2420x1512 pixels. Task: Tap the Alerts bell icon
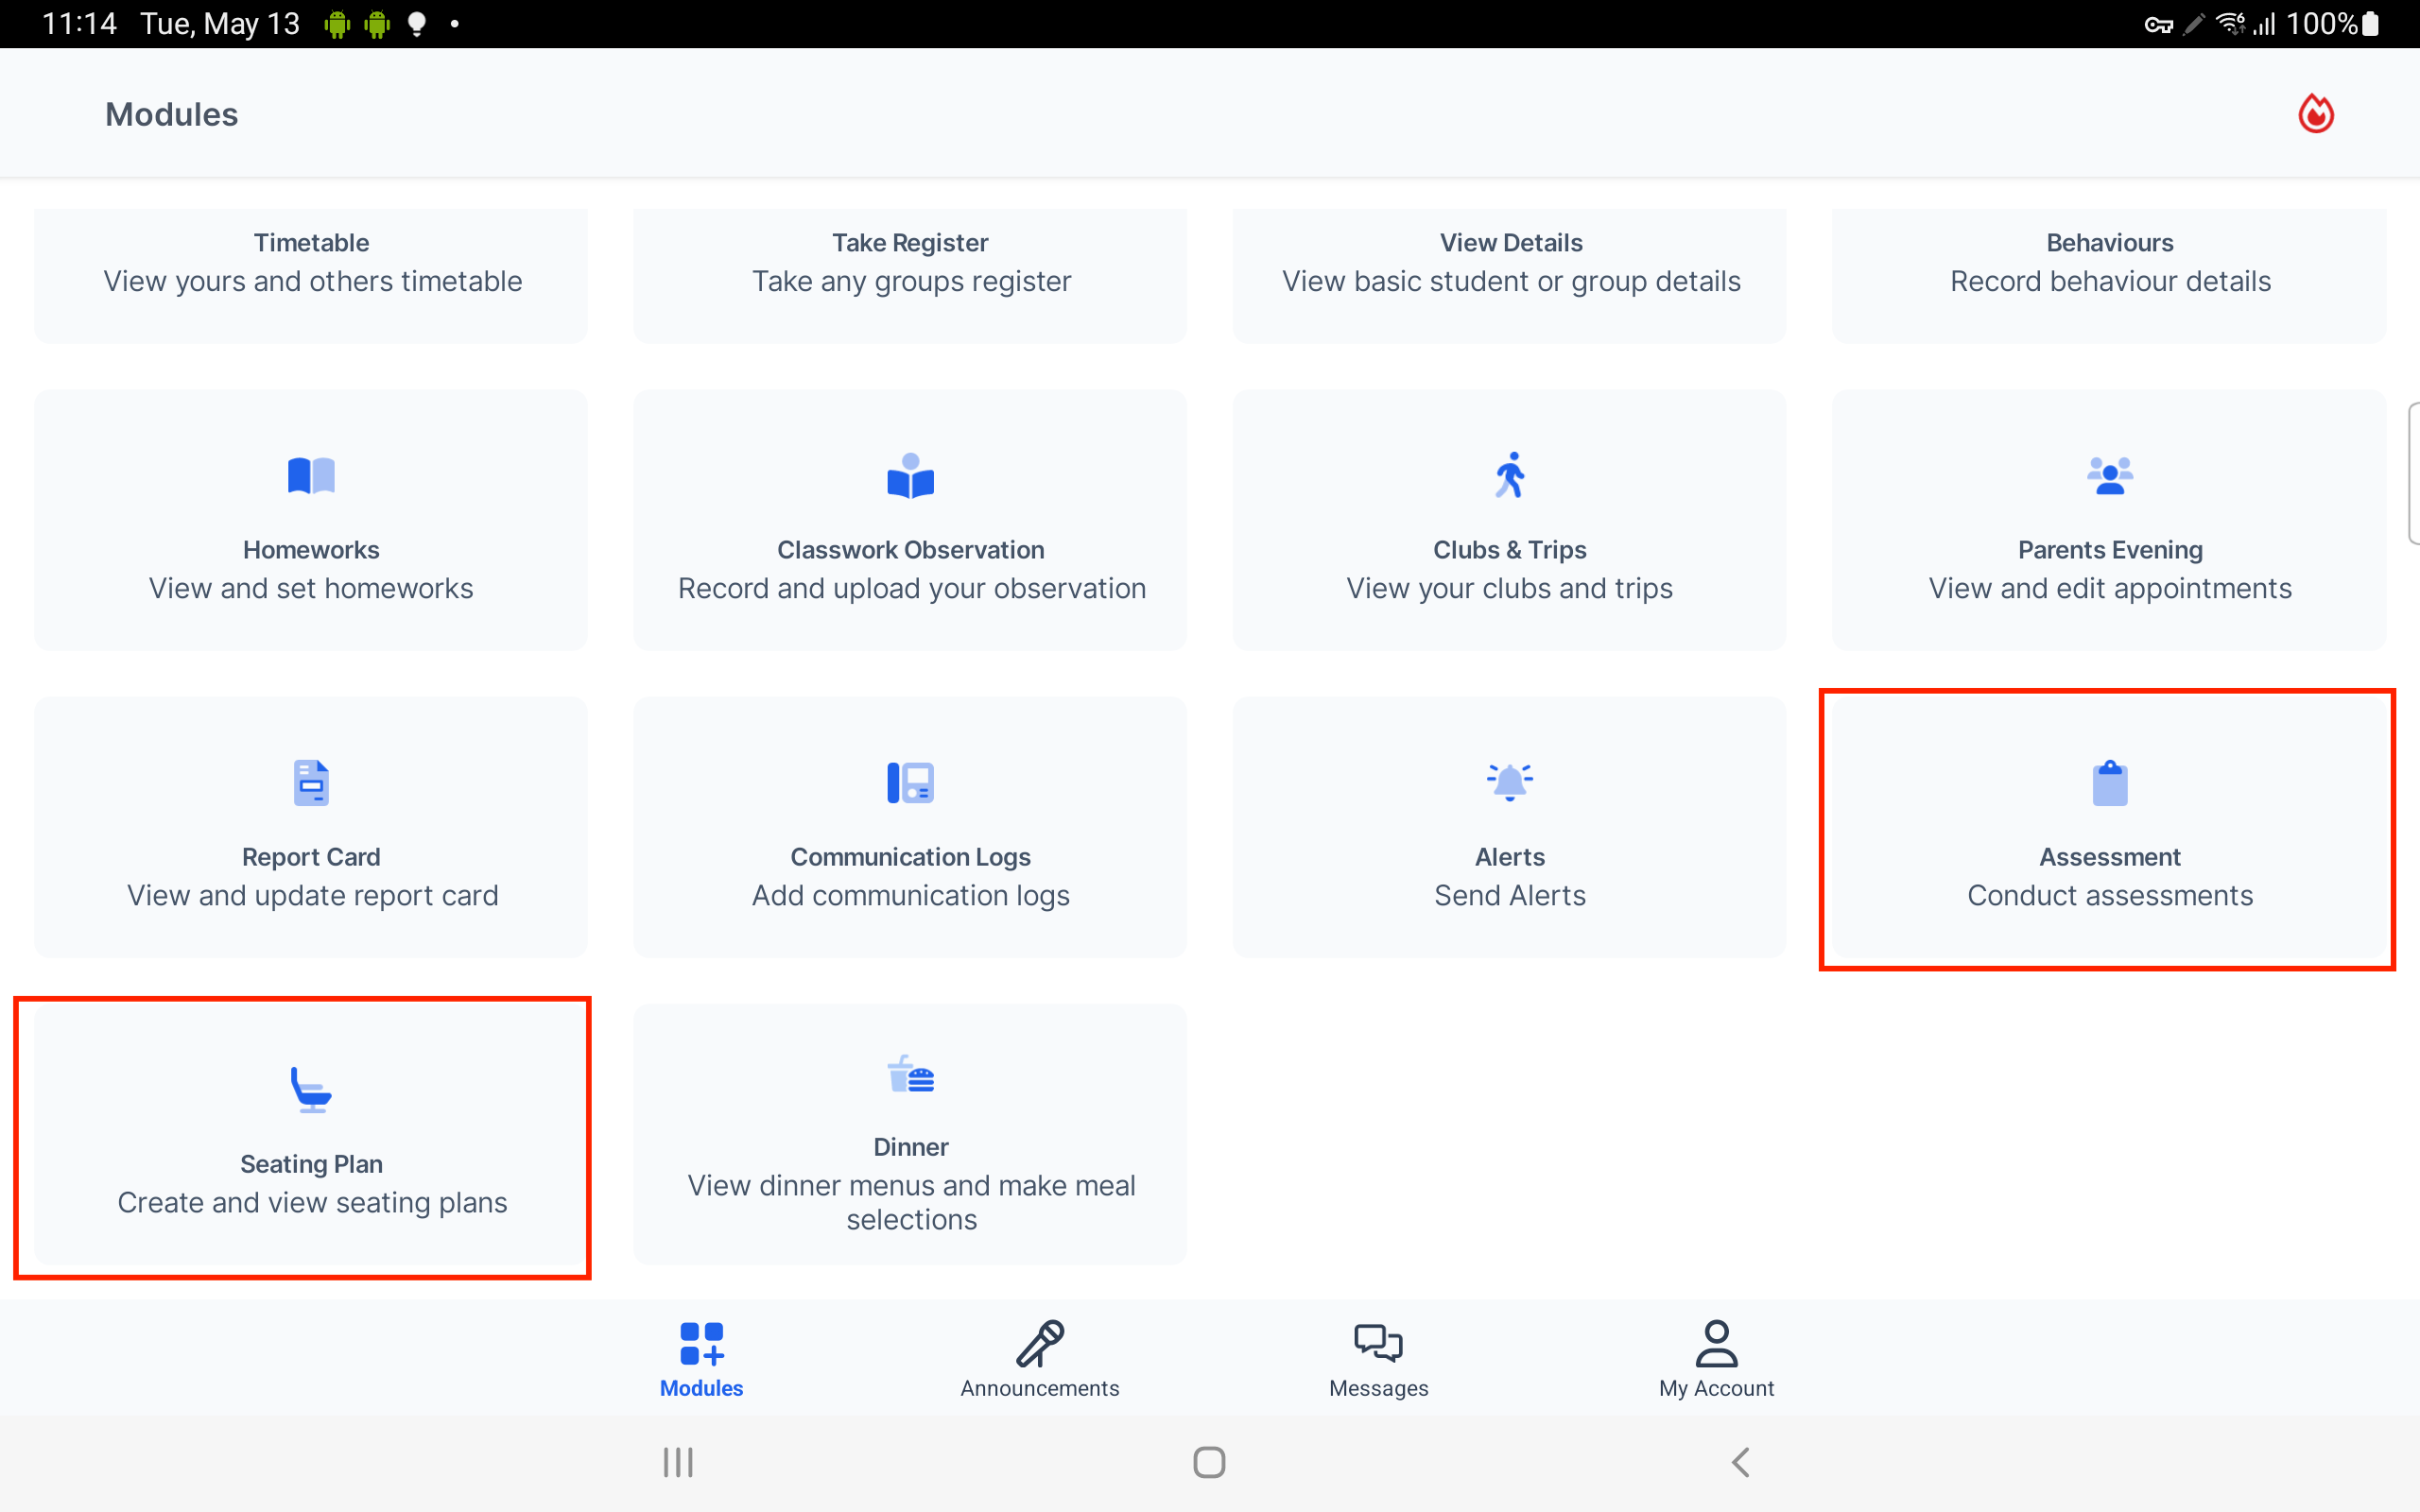1508,782
